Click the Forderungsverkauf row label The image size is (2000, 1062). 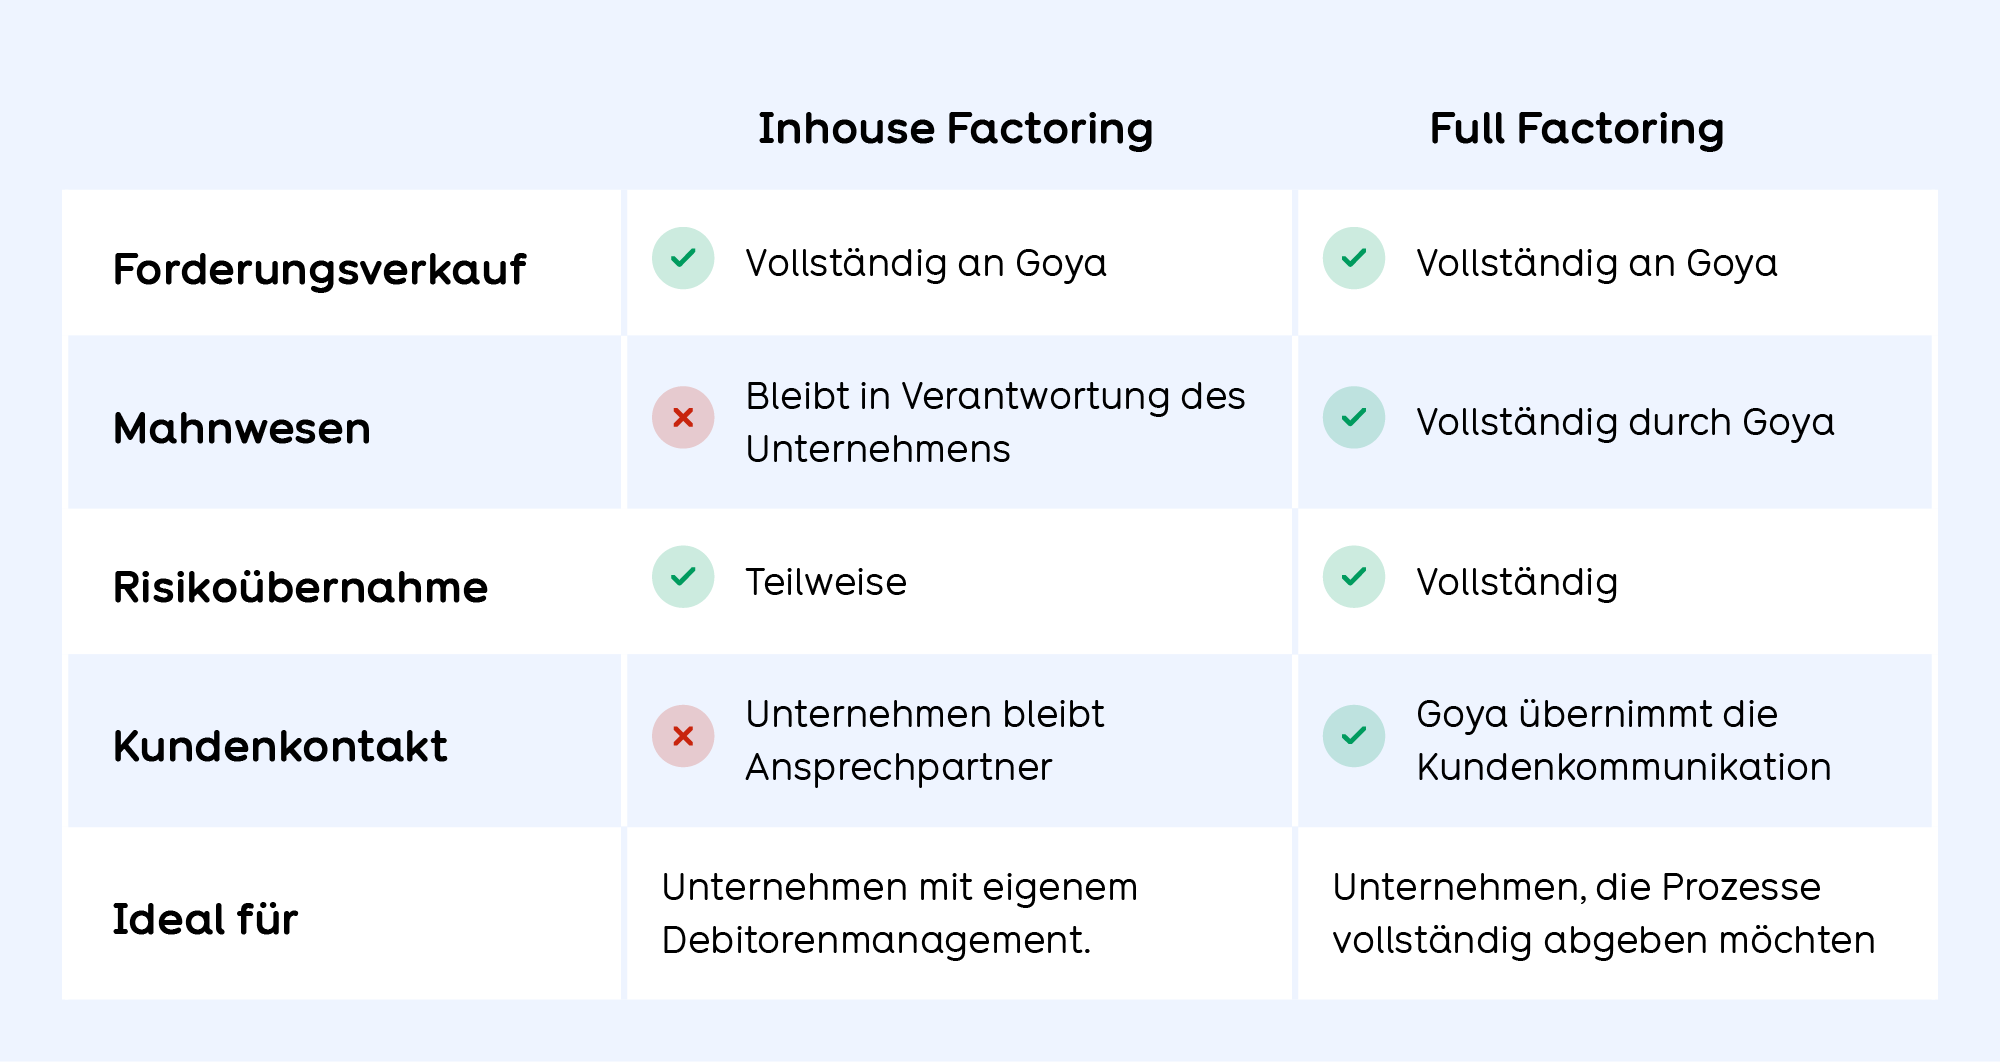click(x=319, y=269)
